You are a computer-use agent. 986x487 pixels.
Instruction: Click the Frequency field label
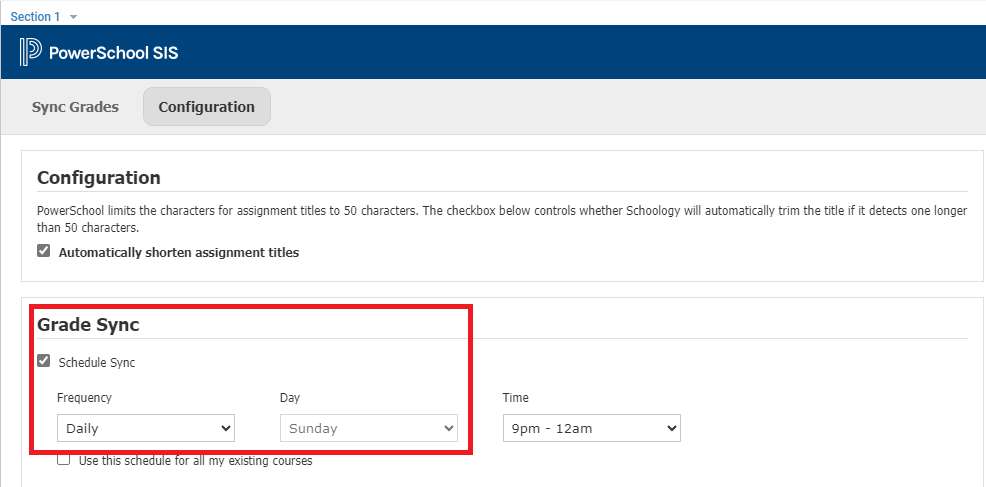[84, 398]
